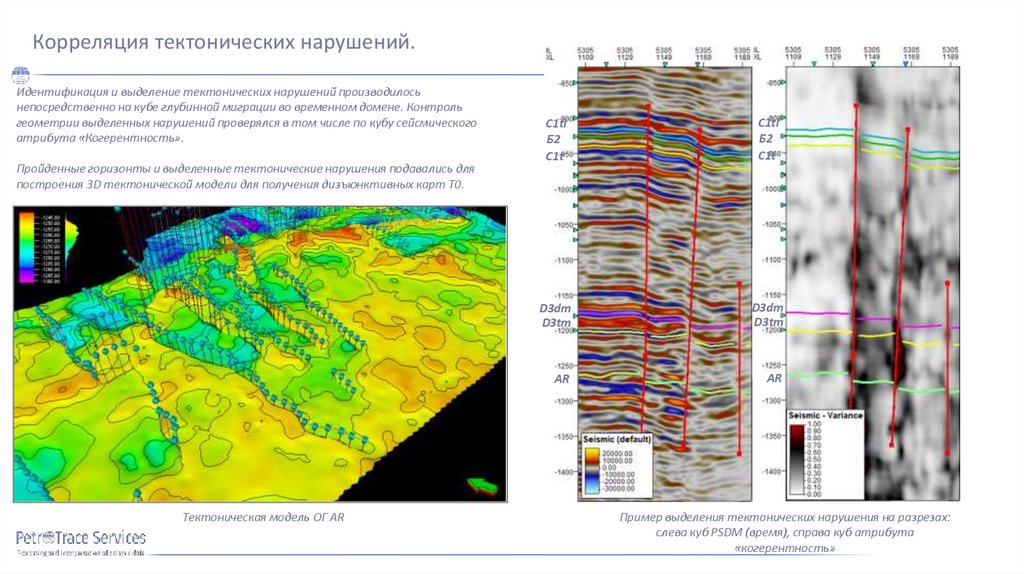Click the 1.00 value in variance legend
Image resolution: width=1024 pixels, height=574 pixels.
pos(814,424)
